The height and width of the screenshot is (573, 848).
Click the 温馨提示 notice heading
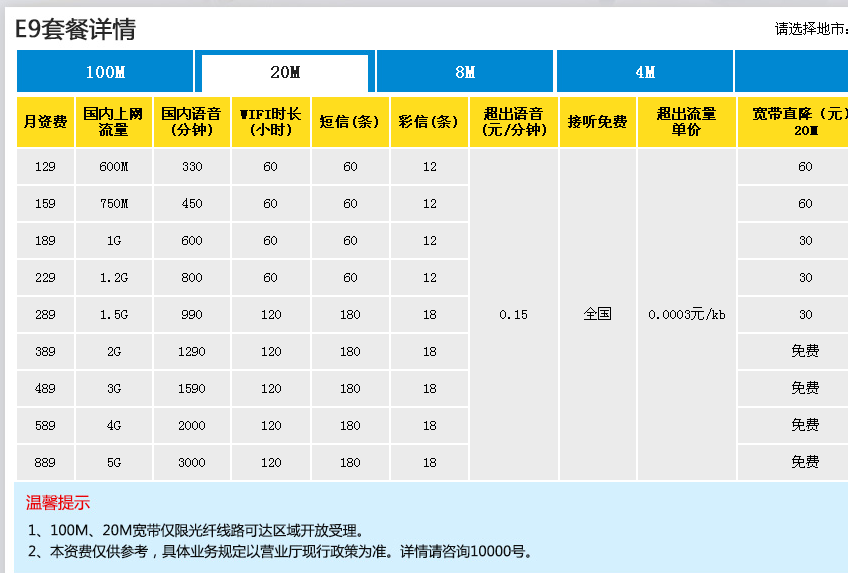click(58, 502)
